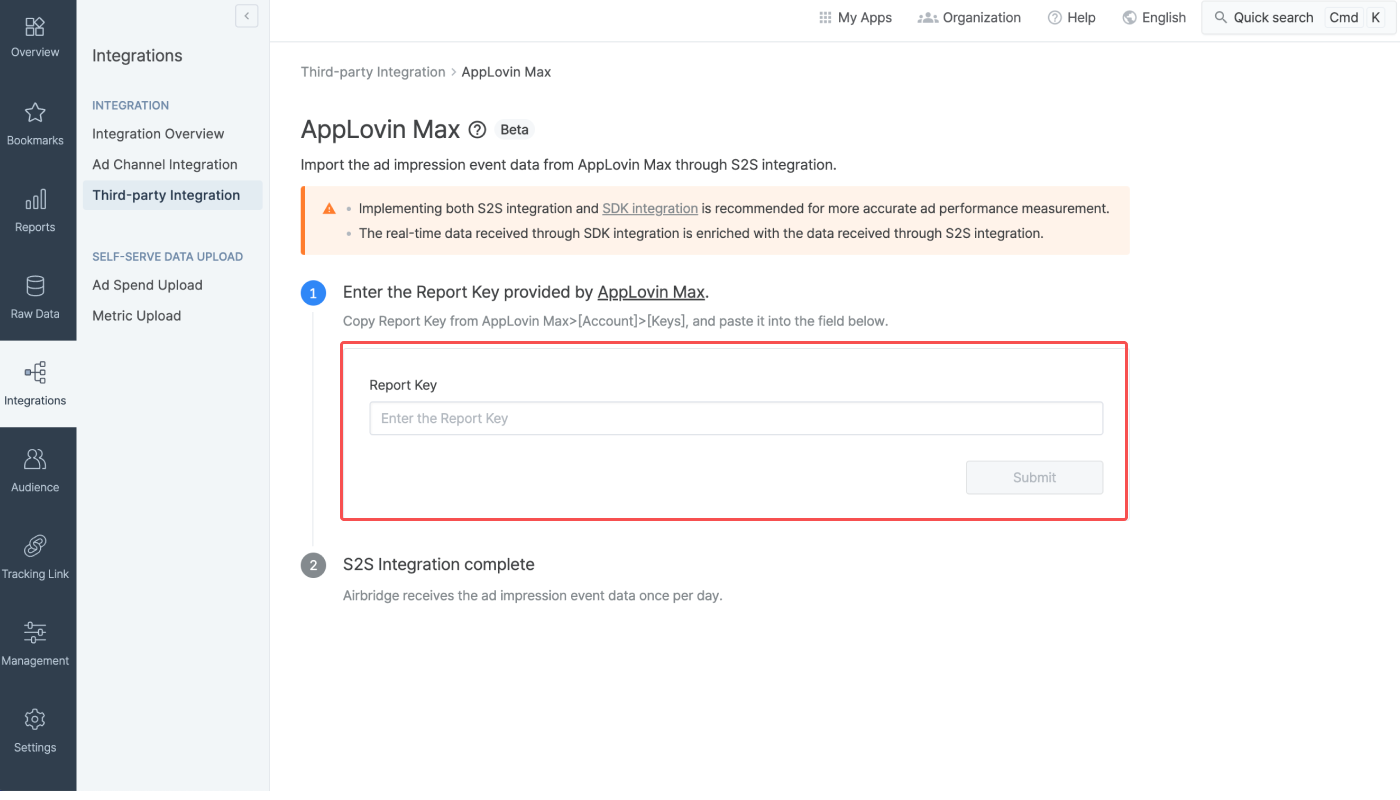This screenshot has height=800, width=1400.
Task: Focus the Report Key input field
Action: click(736, 418)
